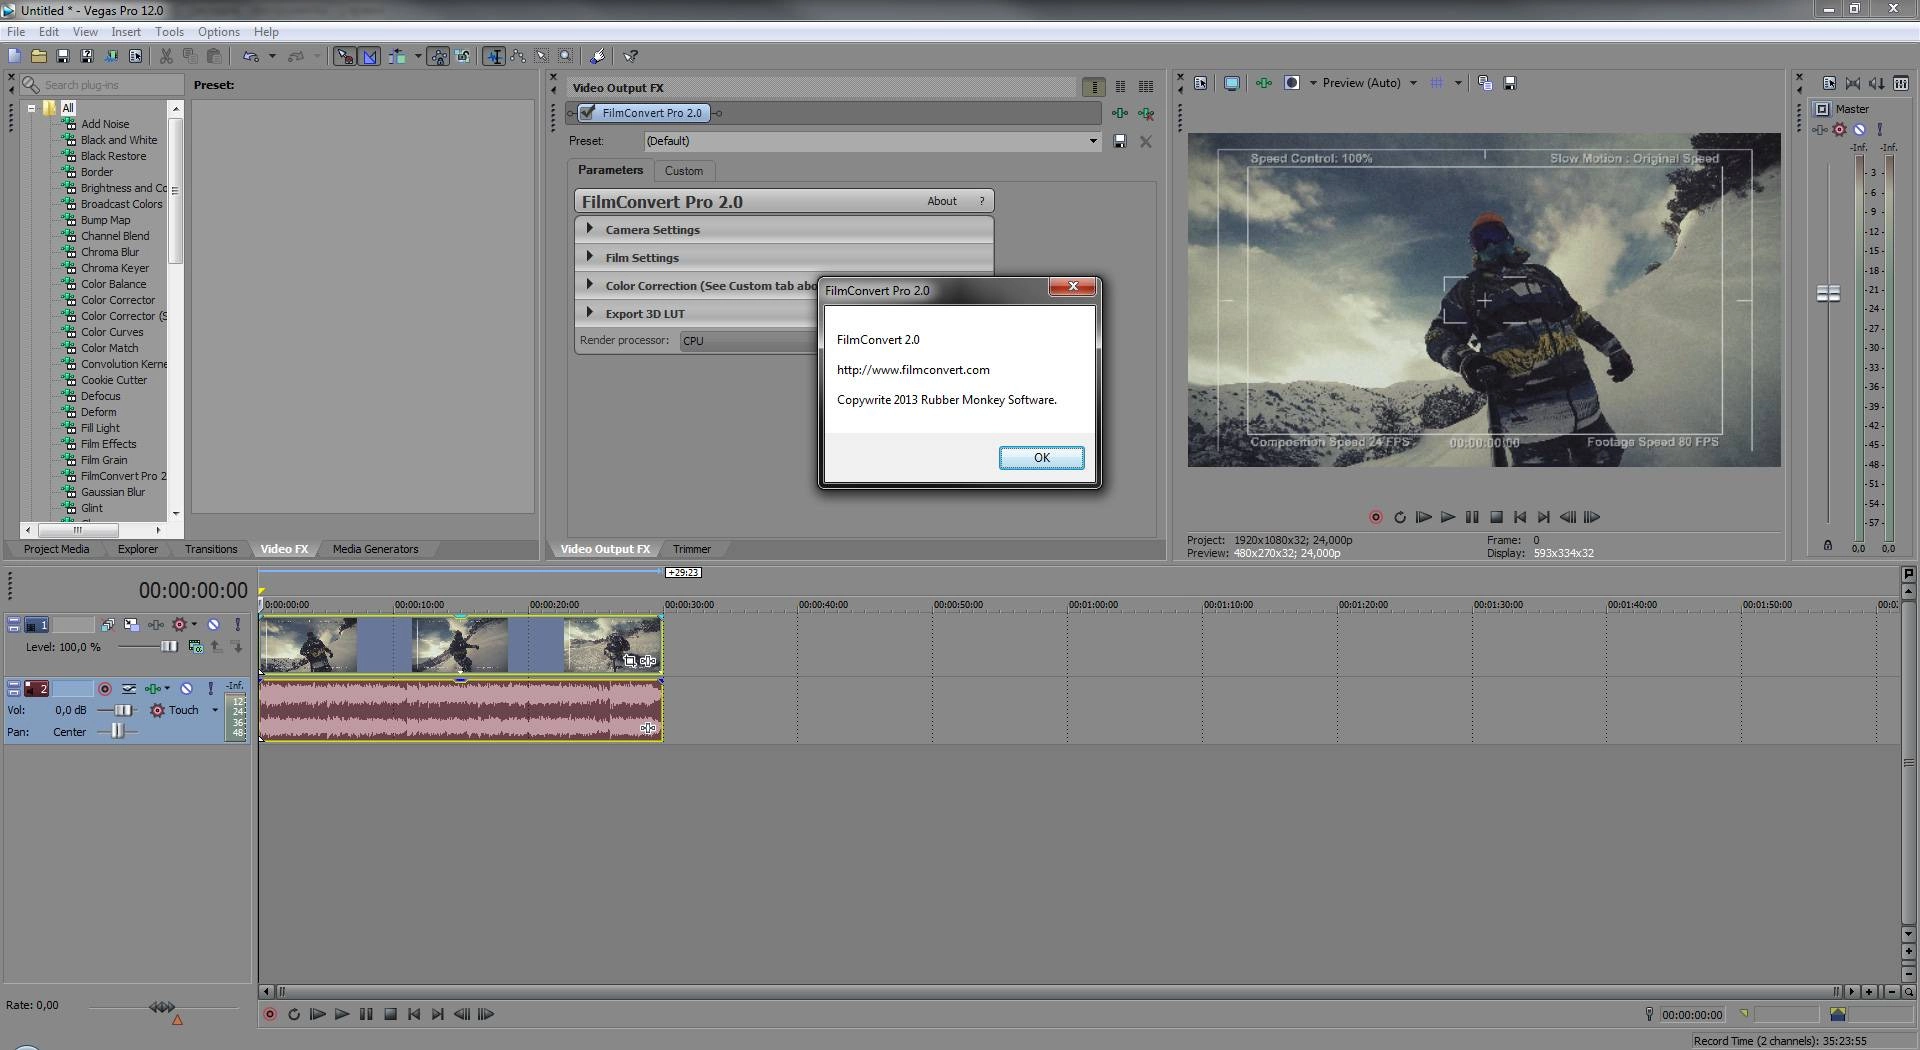Expand Export 3D LUT section
1920x1050 pixels.
[x=589, y=313]
